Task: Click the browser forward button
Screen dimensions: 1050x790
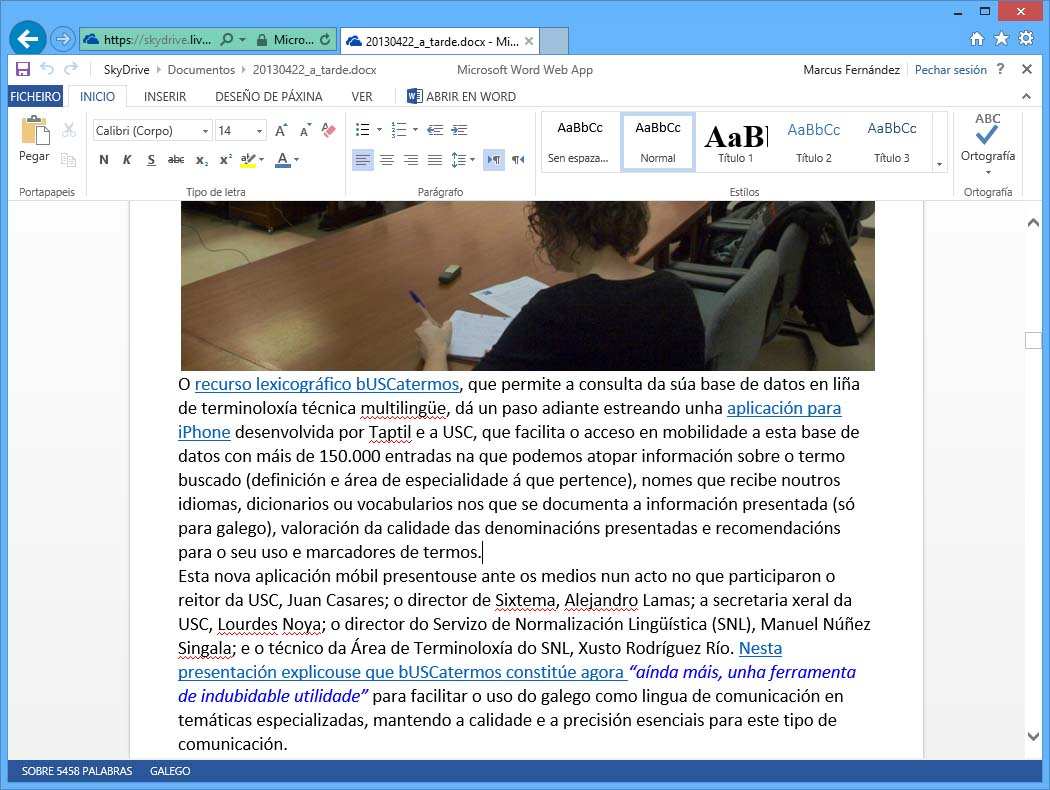Action: tap(62, 40)
